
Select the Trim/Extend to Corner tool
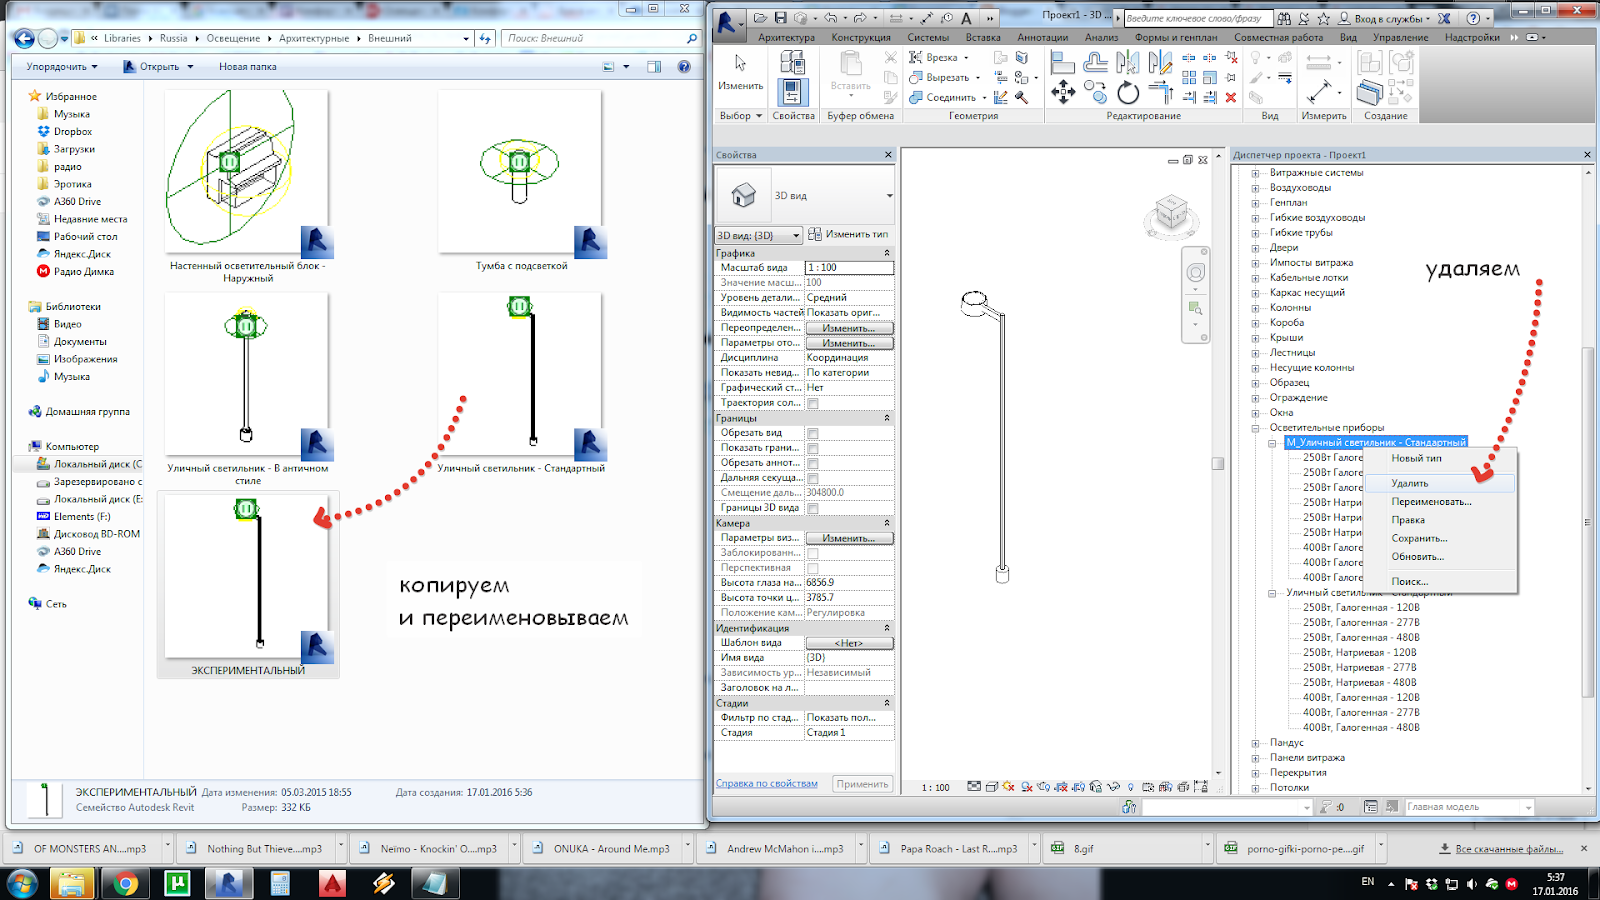[1160, 93]
